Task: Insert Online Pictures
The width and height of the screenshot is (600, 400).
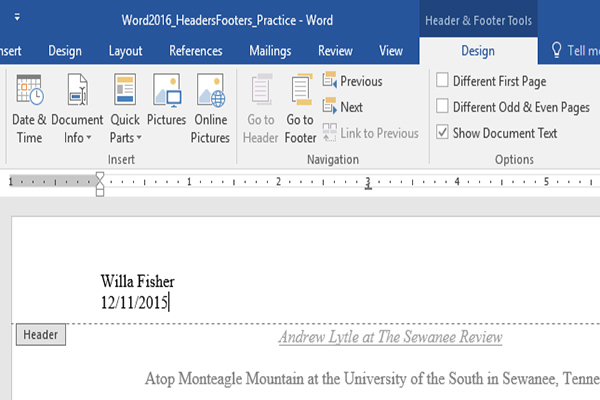Action: pos(210,109)
